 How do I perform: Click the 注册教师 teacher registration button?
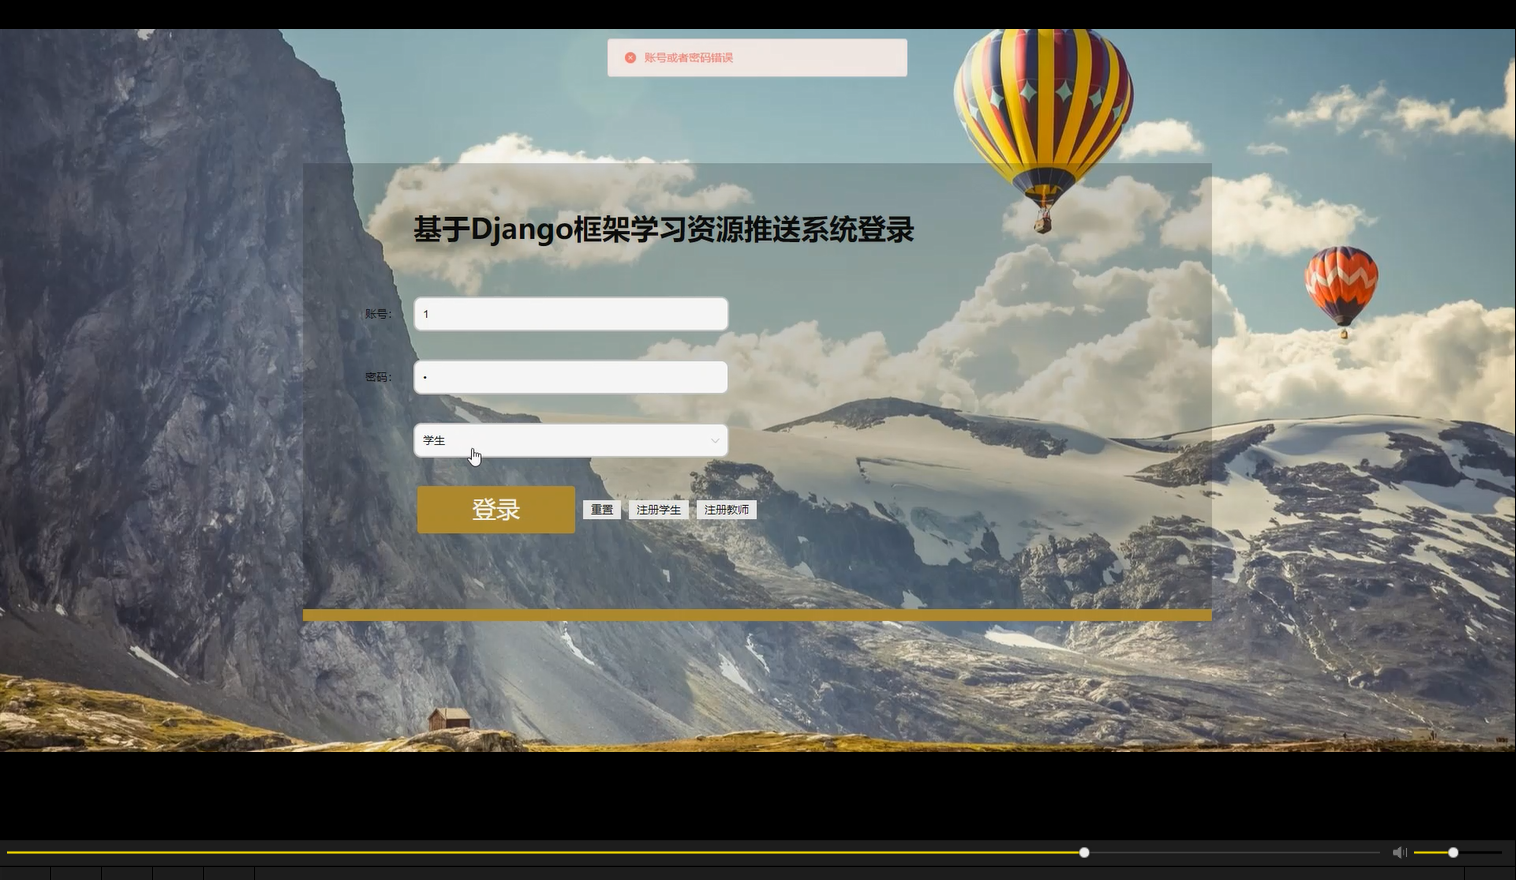727,509
